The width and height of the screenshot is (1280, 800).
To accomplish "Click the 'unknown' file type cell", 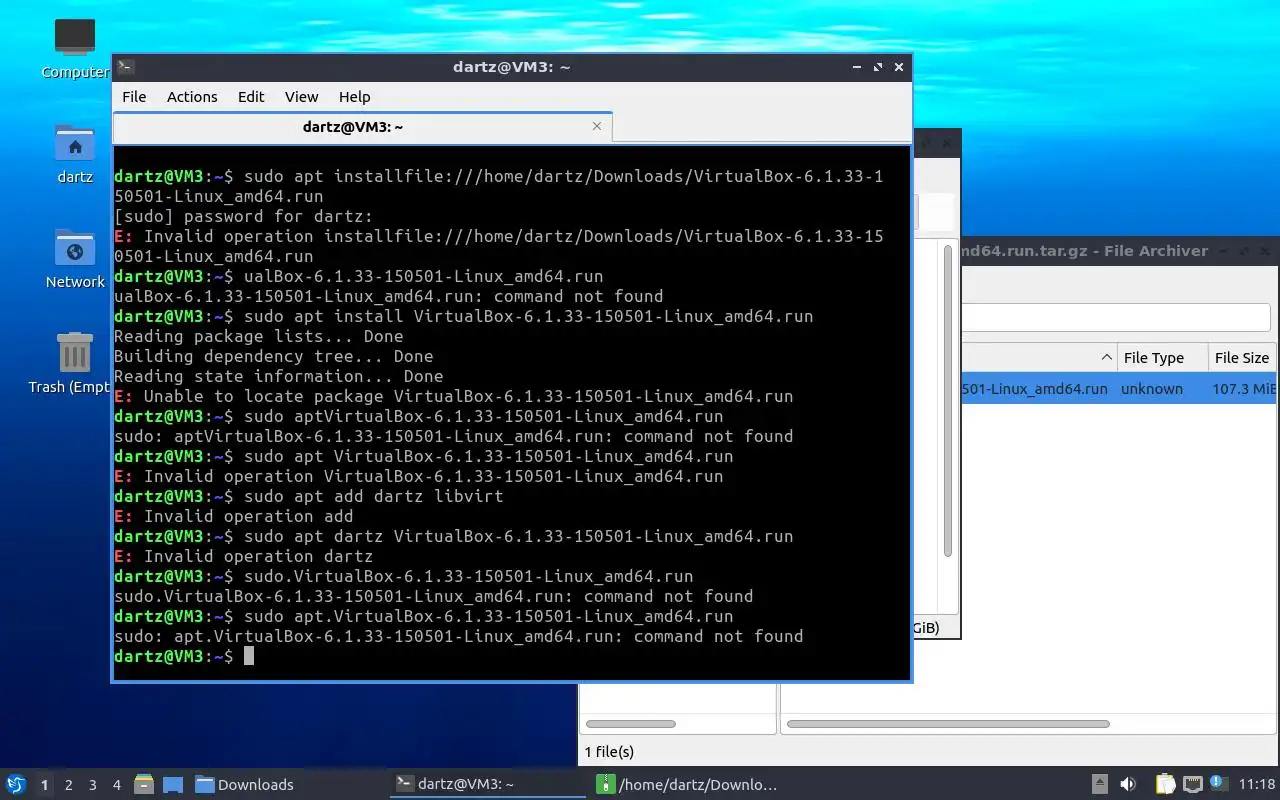I will (x=1151, y=389).
